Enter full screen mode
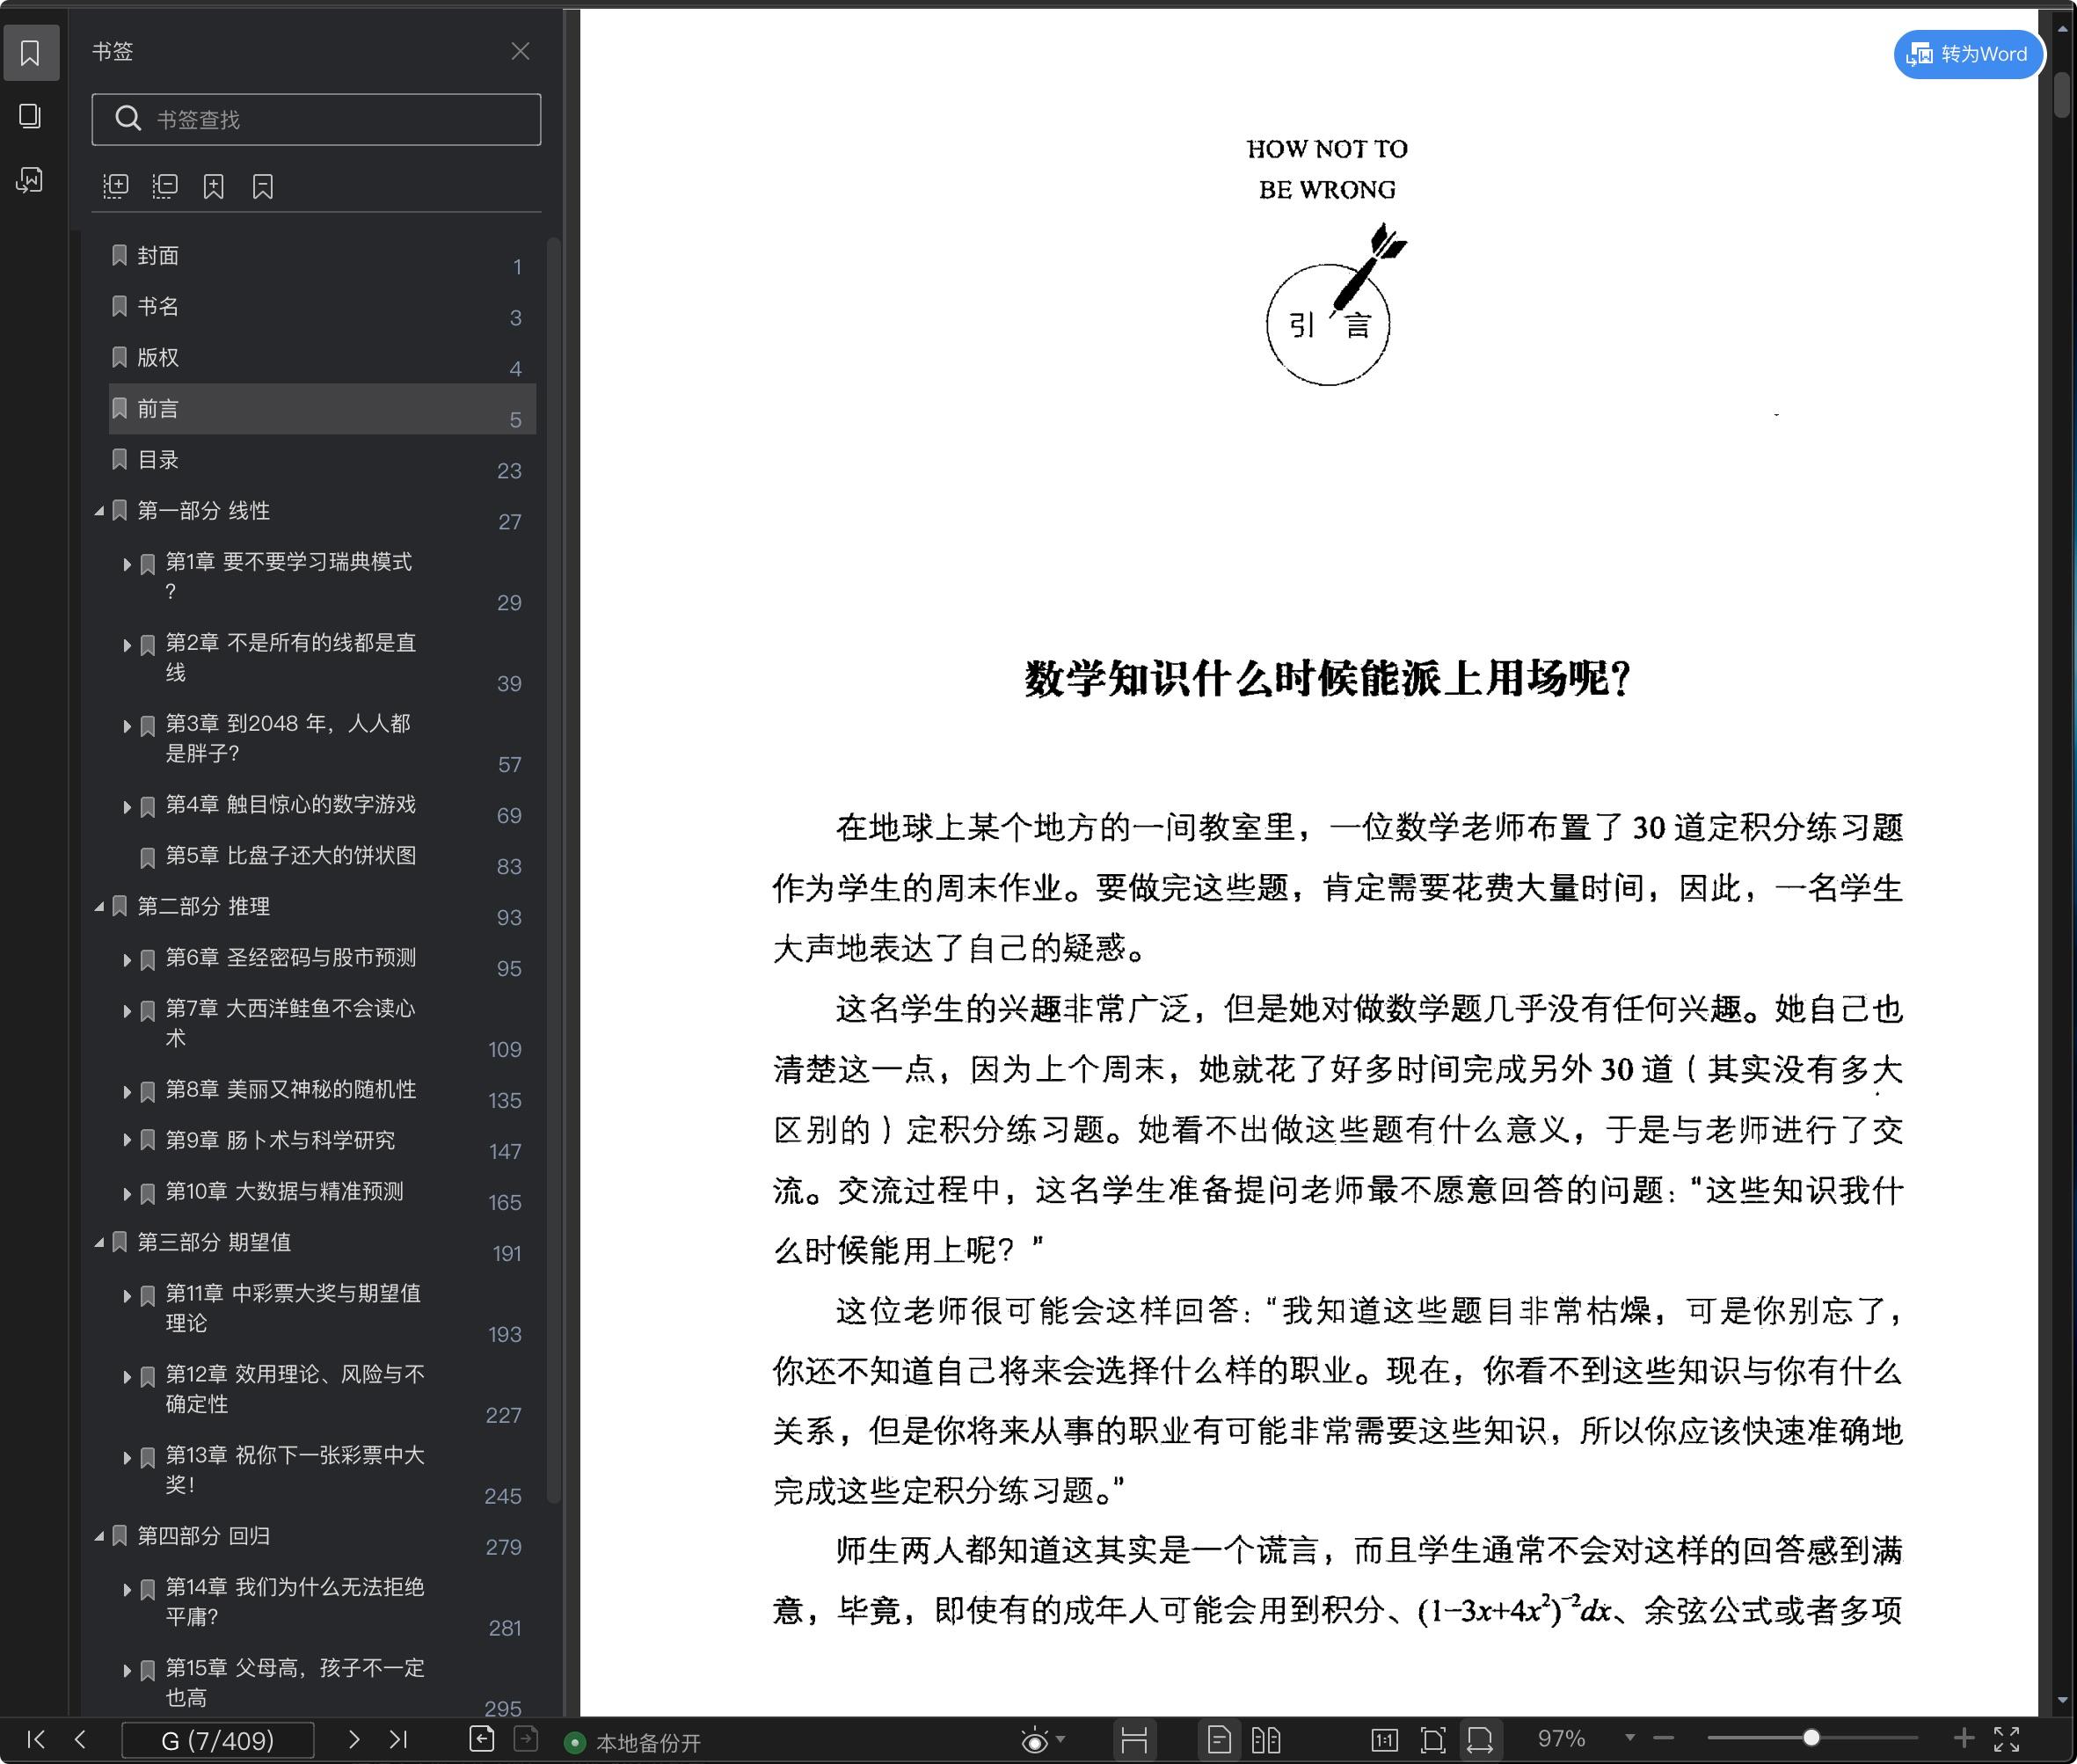The height and width of the screenshot is (1764, 2077). pyautogui.click(x=2007, y=1740)
